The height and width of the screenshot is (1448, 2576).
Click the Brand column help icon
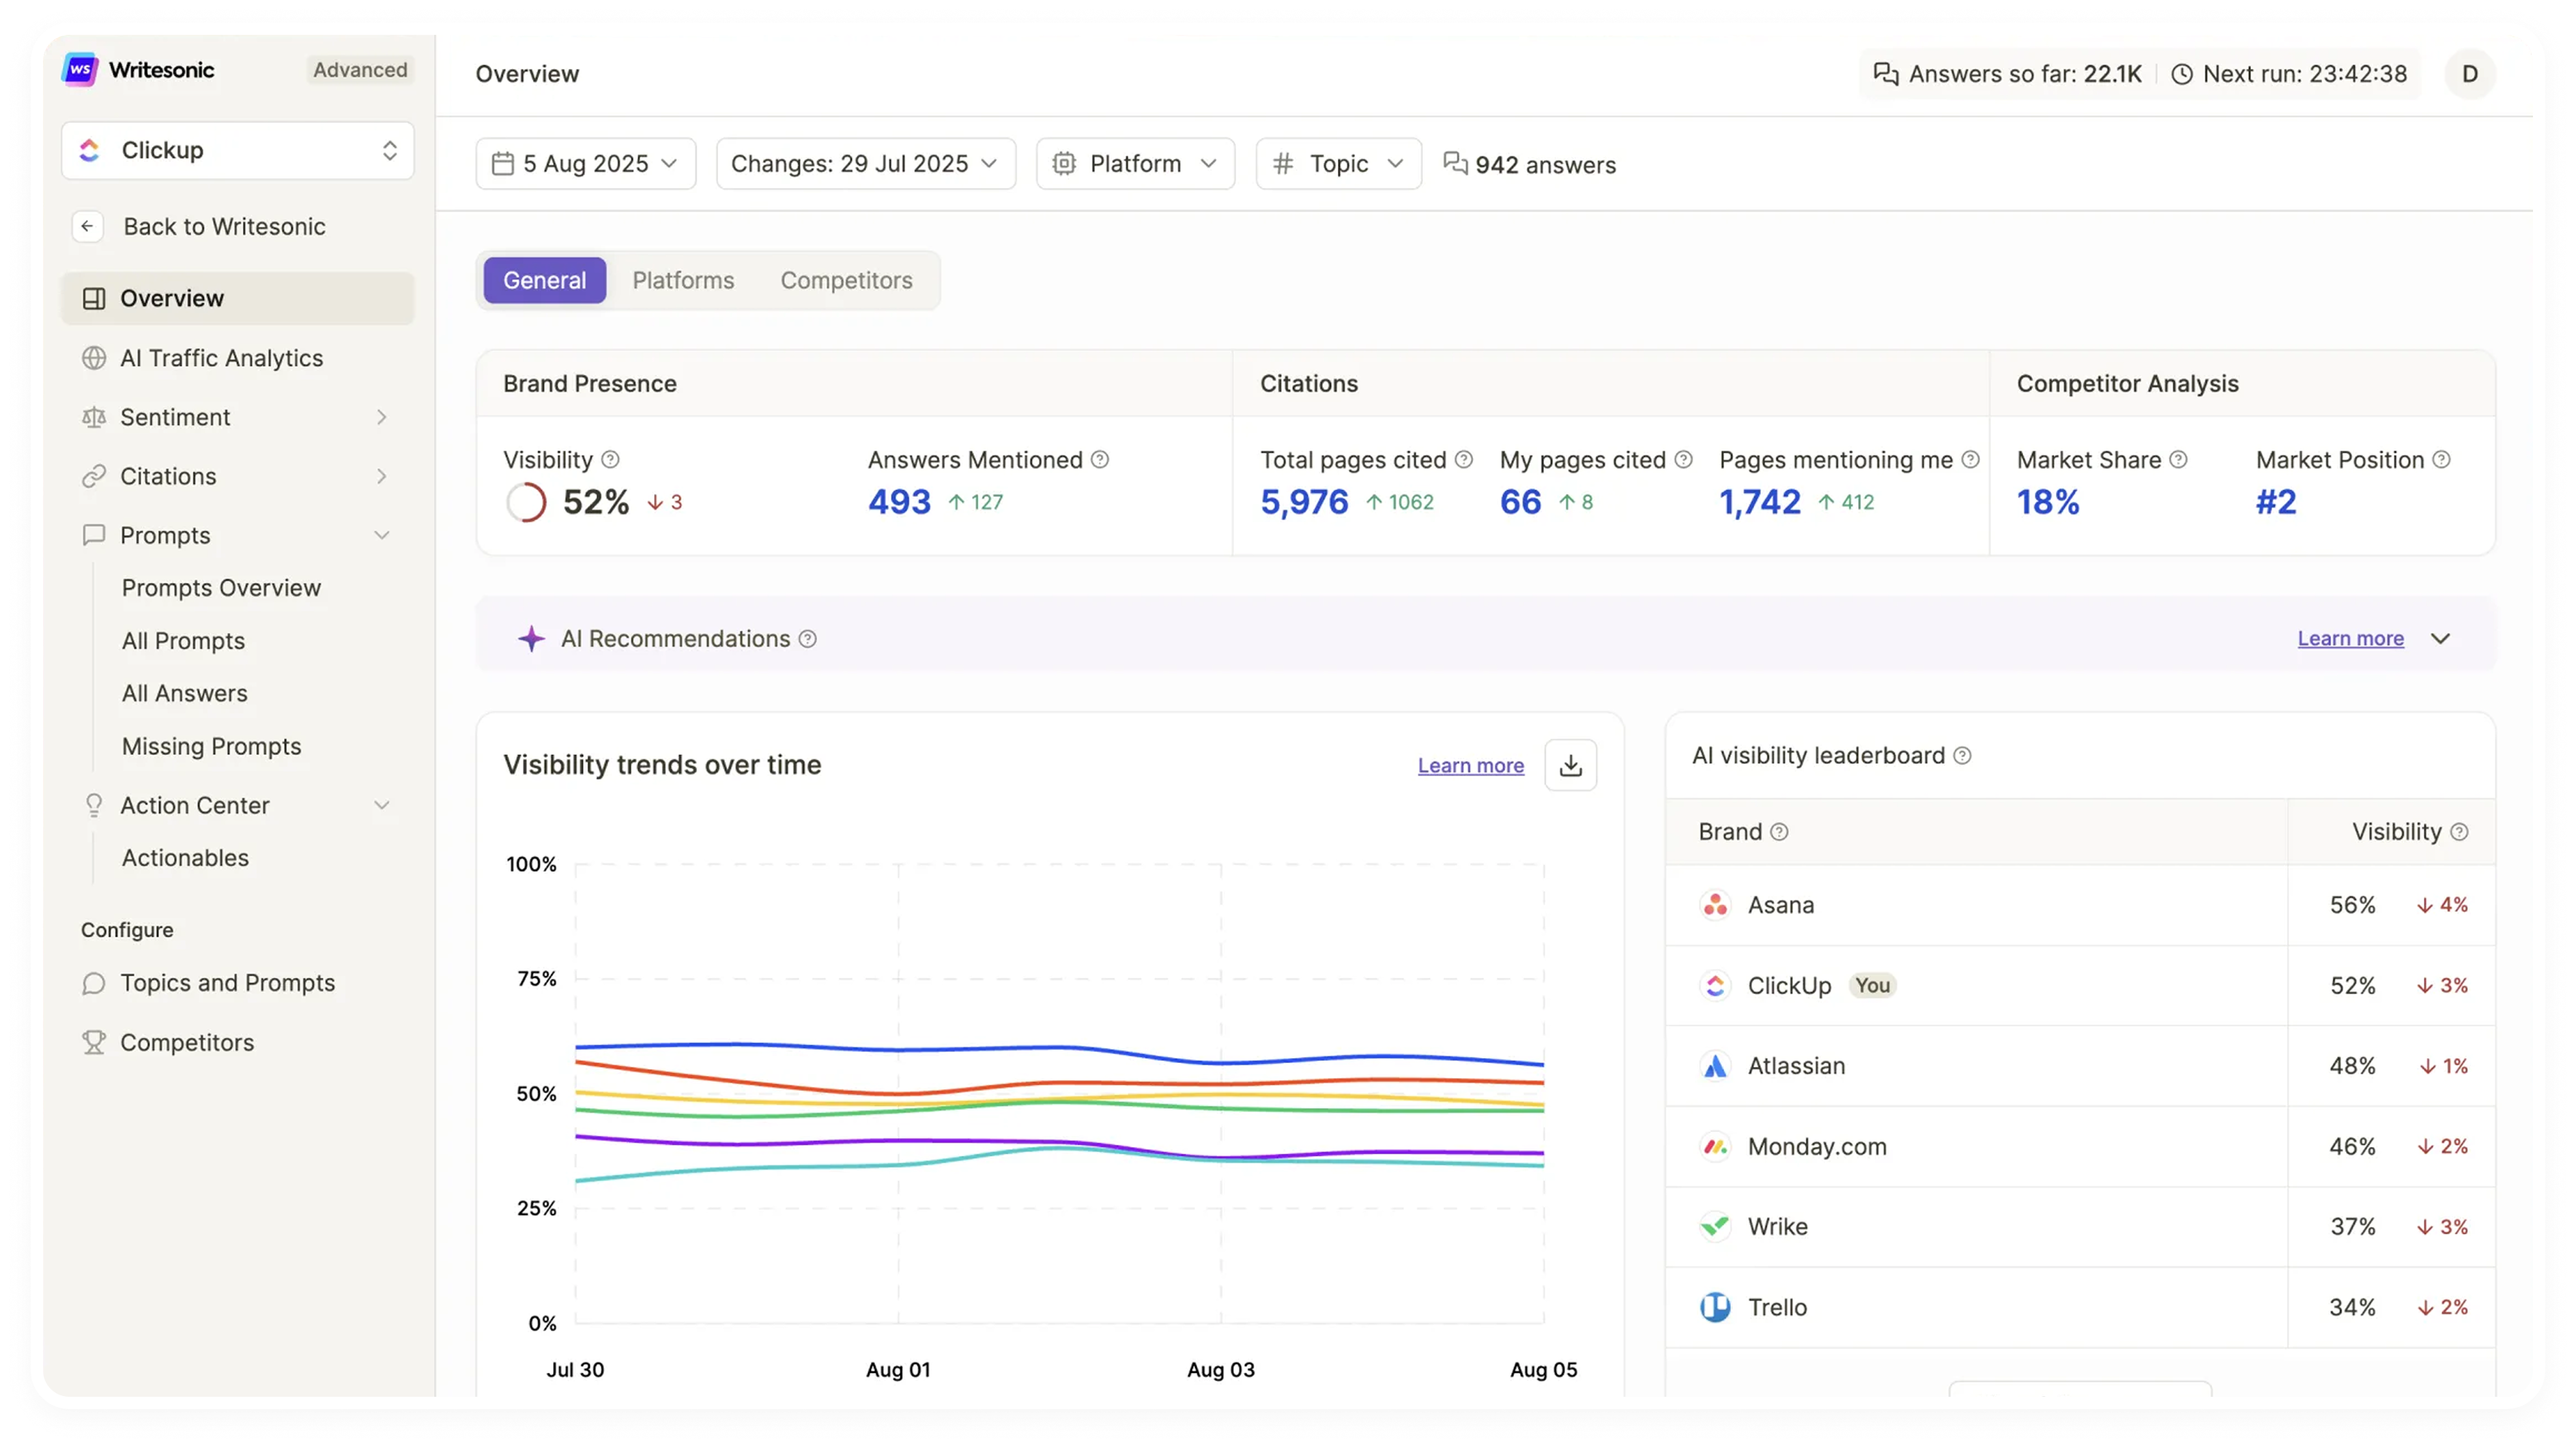tap(1779, 831)
